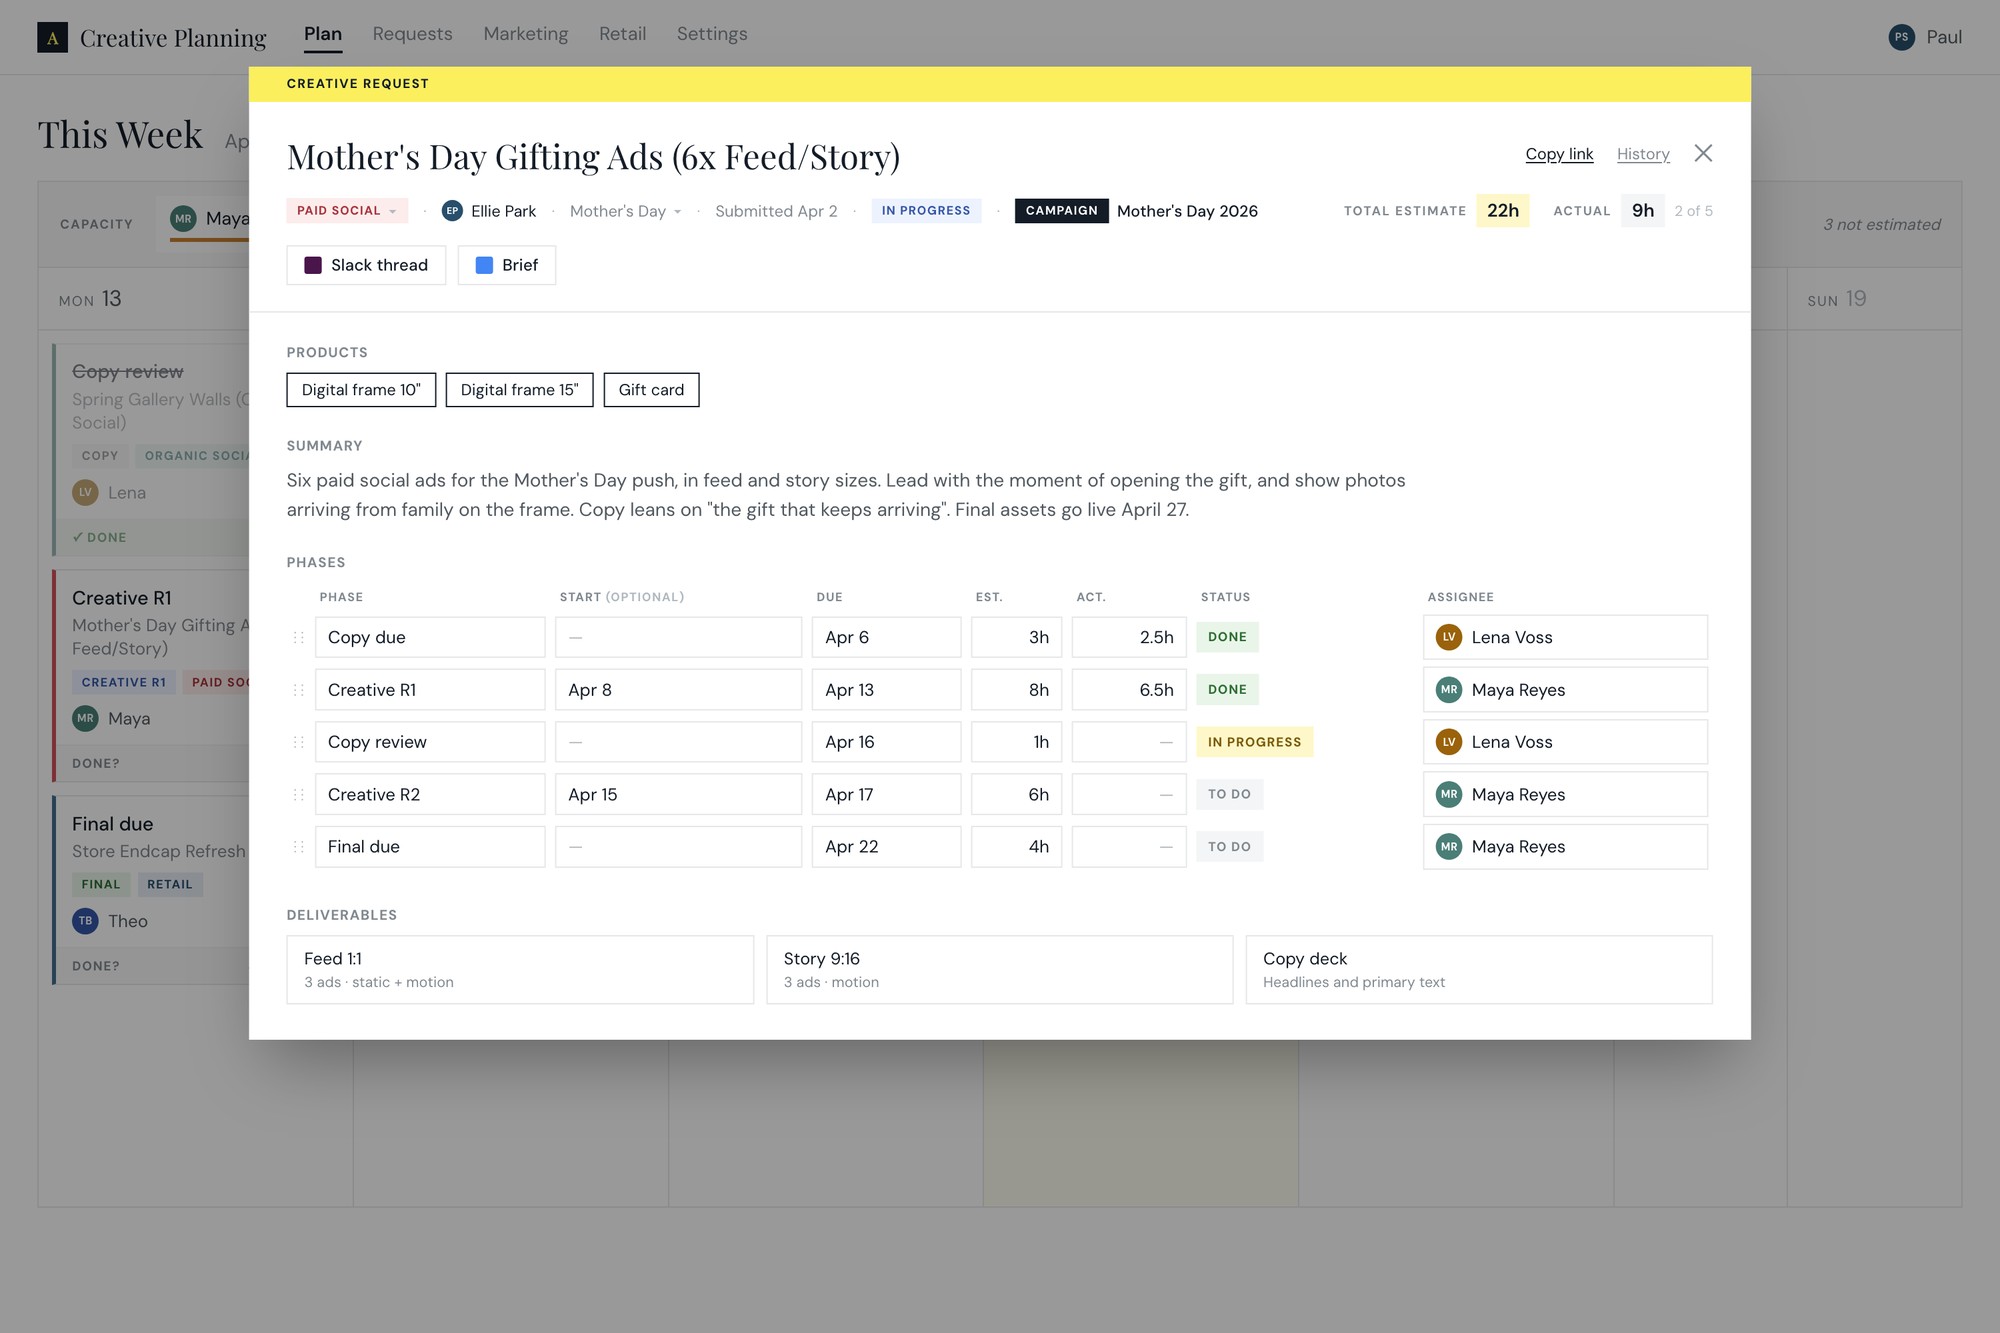Screen dimensions: 2000x1333
Task: Change the DONE status of Copy due
Action: pos(1227,637)
